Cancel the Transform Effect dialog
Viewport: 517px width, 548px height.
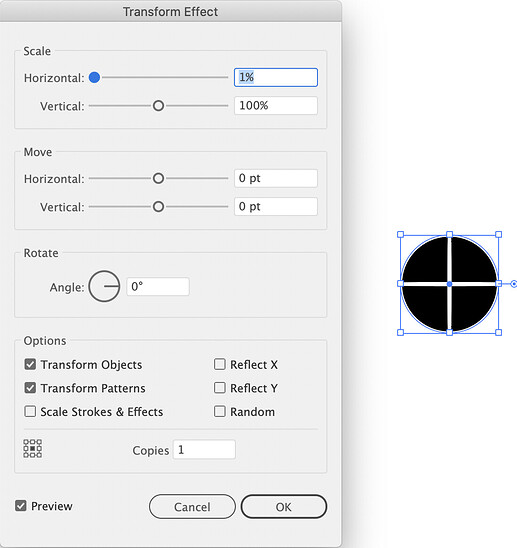[192, 507]
